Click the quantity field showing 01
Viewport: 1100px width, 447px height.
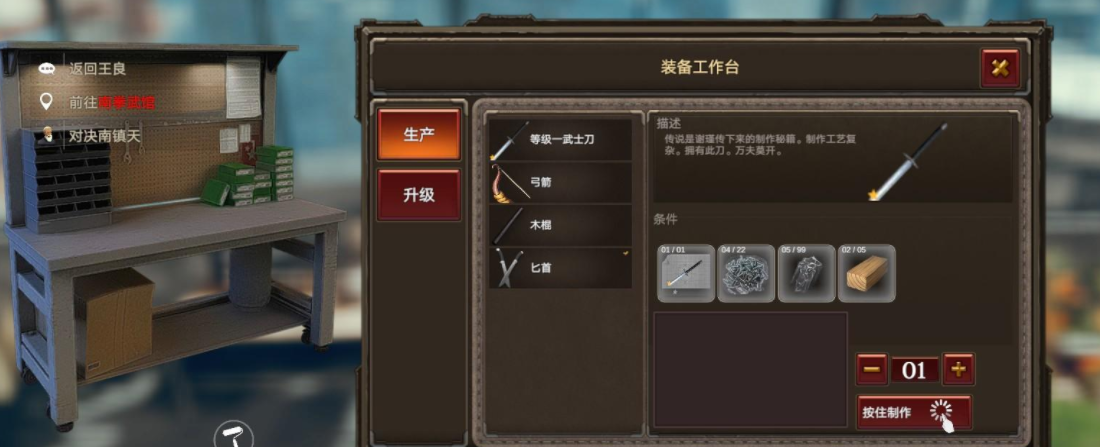click(915, 370)
